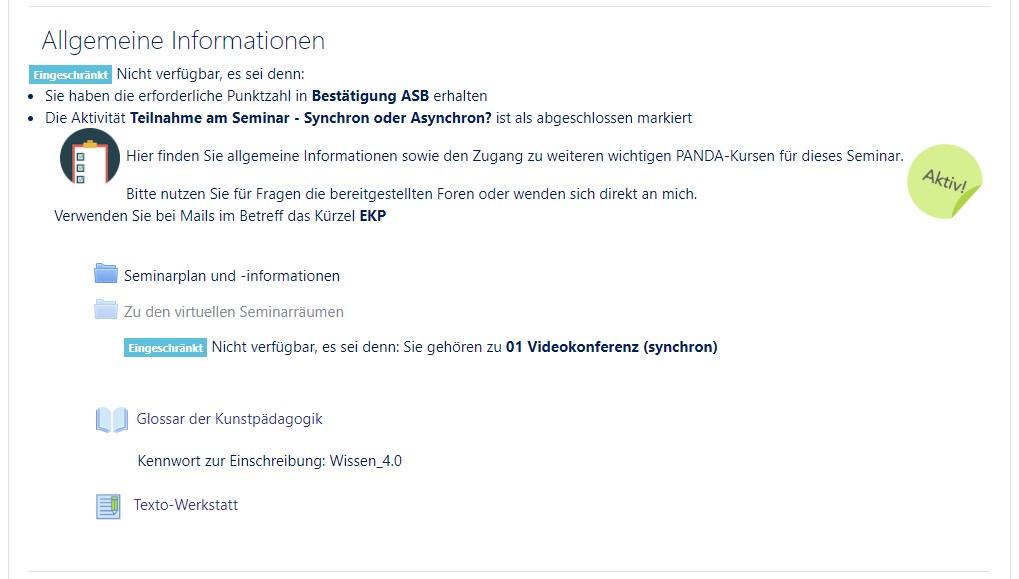Open 'Zu den virtuellen Seminarräumen' link
Image resolution: width=1019 pixels, height=579 pixels.
click(x=234, y=312)
